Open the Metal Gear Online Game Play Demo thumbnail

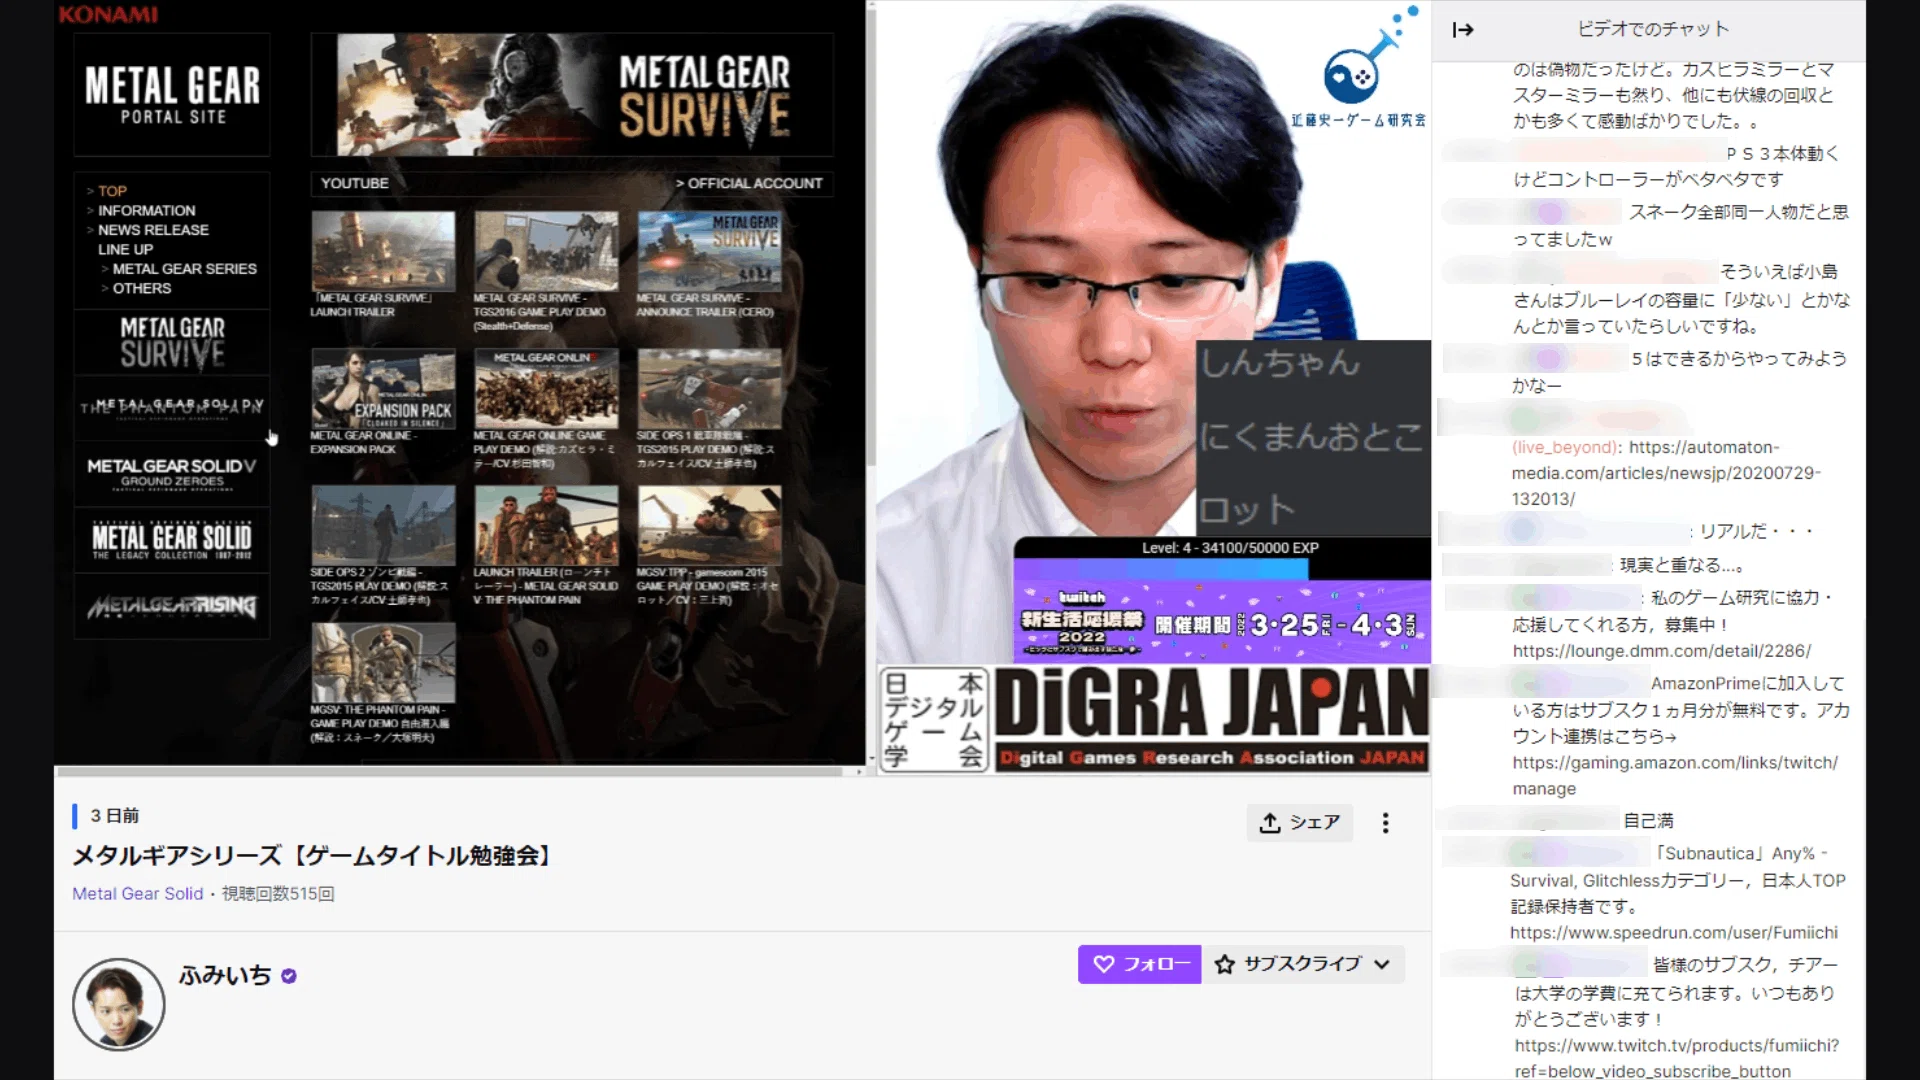(546, 389)
